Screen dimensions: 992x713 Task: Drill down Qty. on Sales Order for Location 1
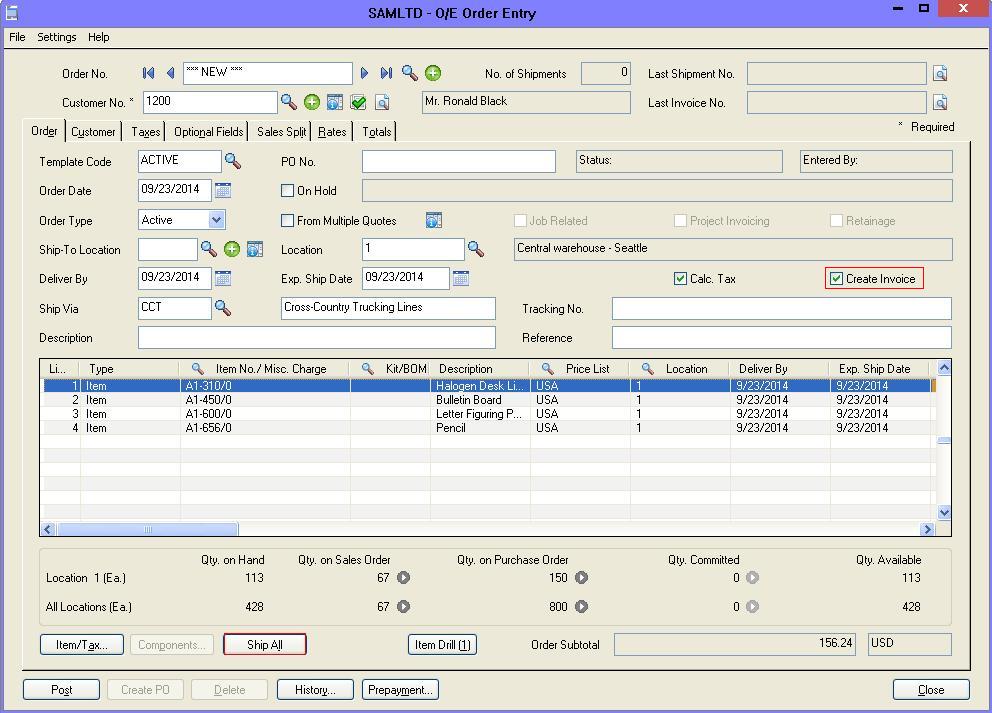(404, 578)
